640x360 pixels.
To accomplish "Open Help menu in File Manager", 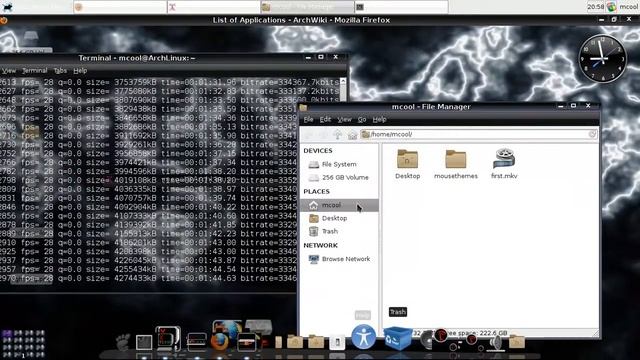I will pos(379,120).
